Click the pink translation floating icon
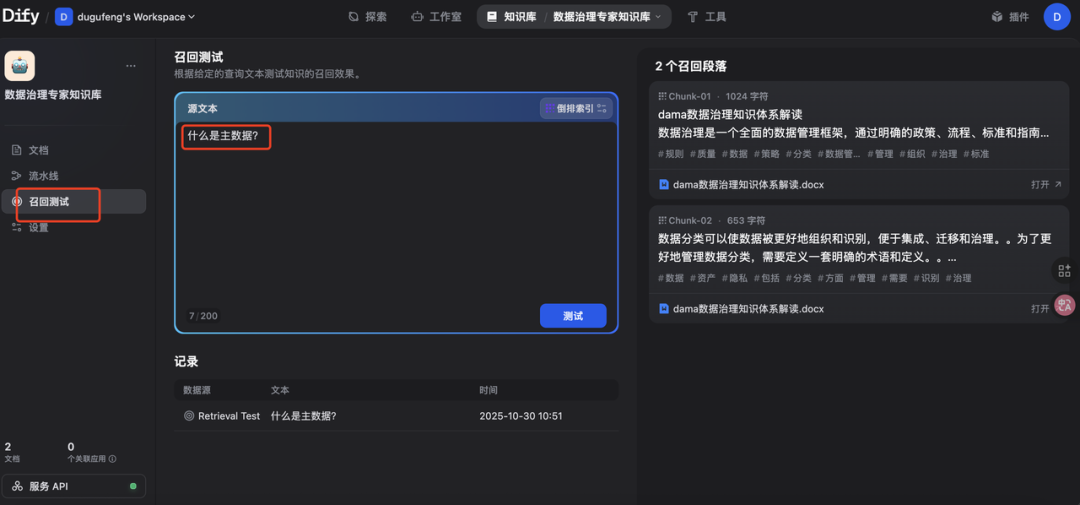Image resolution: width=1080 pixels, height=505 pixels. pyautogui.click(x=1065, y=305)
